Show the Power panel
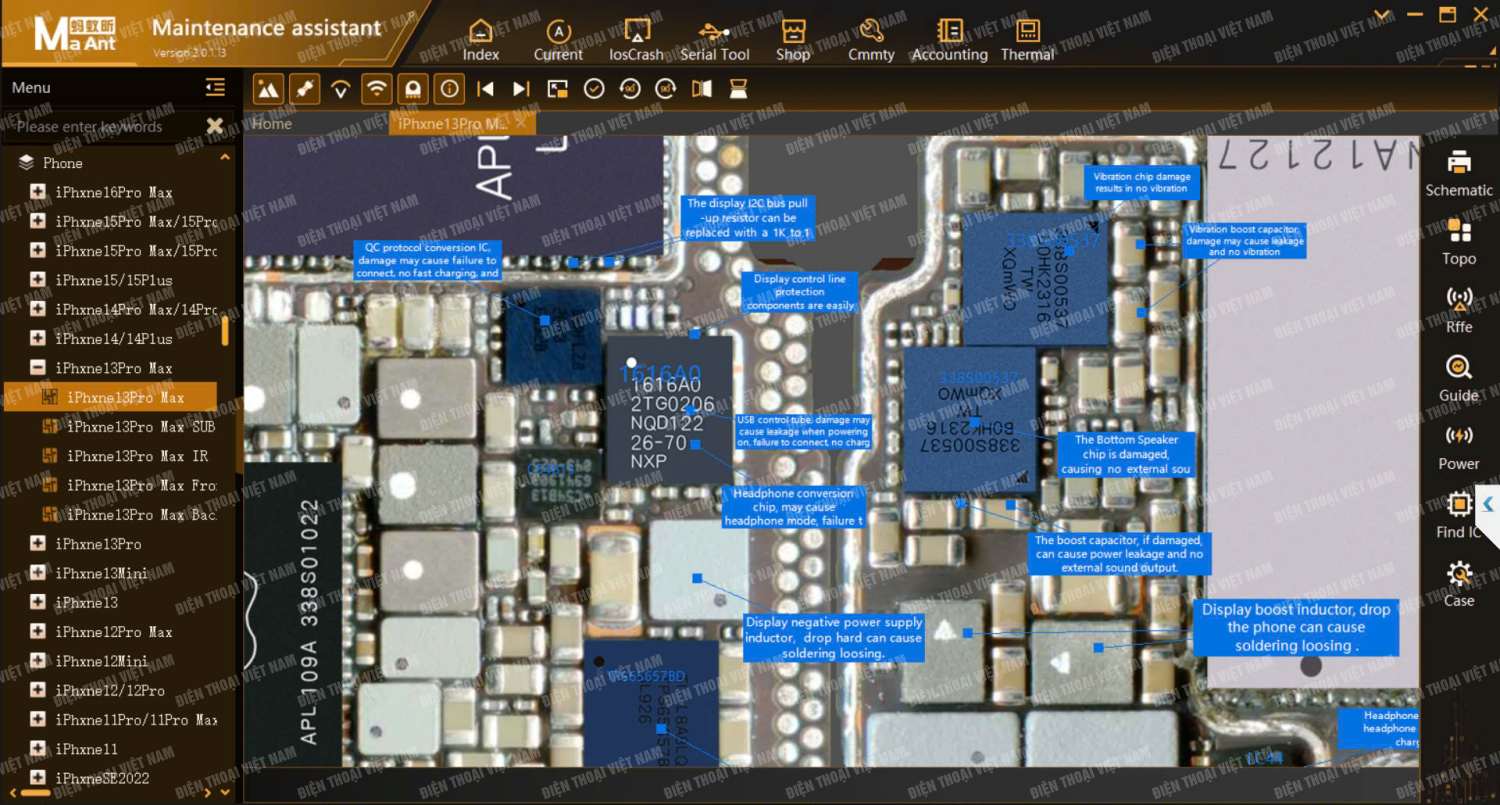The height and width of the screenshot is (805, 1500). pyautogui.click(x=1459, y=447)
